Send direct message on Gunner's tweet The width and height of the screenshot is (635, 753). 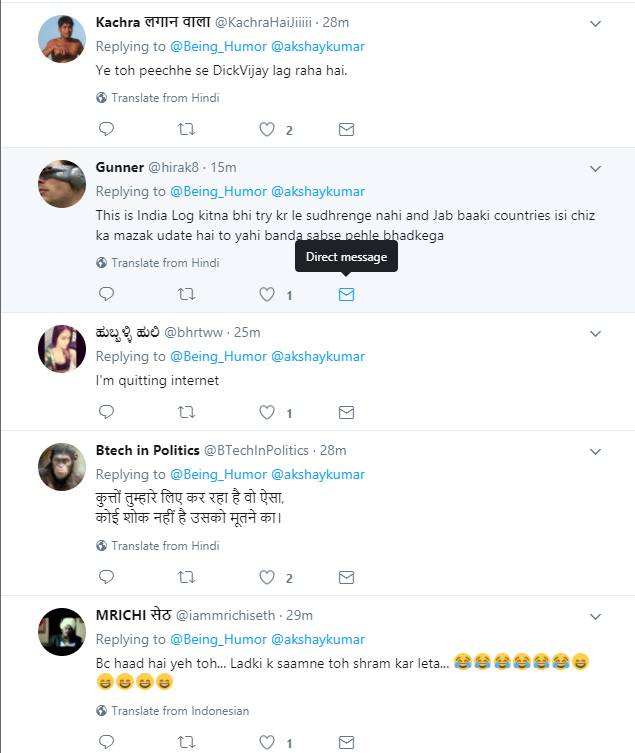[346, 294]
